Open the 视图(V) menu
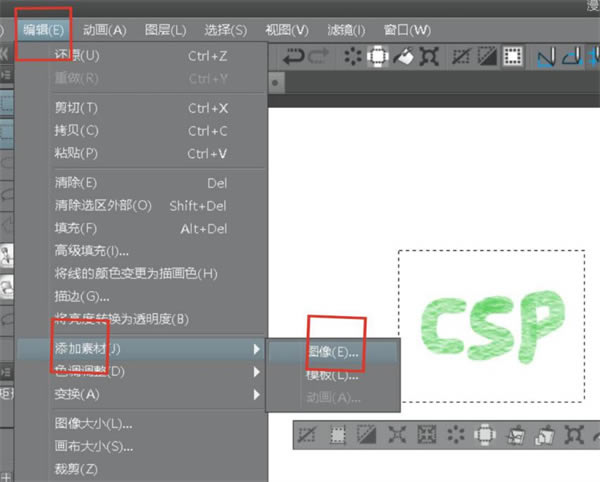Image resolution: width=600 pixels, height=482 pixels. tap(287, 30)
